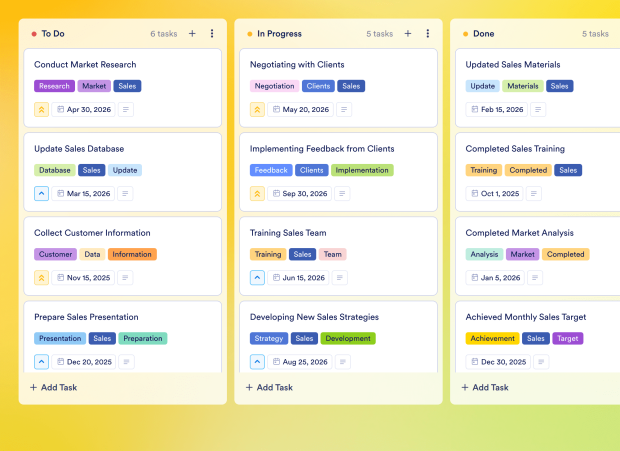Click Add Task in the Done column
The width and height of the screenshot is (620, 451).
pyautogui.click(x=486, y=387)
